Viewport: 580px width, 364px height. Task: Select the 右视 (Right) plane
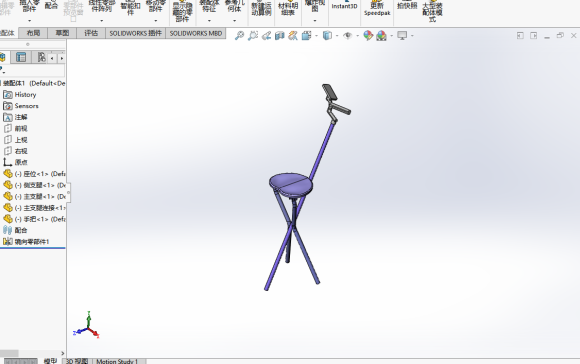click(15, 151)
